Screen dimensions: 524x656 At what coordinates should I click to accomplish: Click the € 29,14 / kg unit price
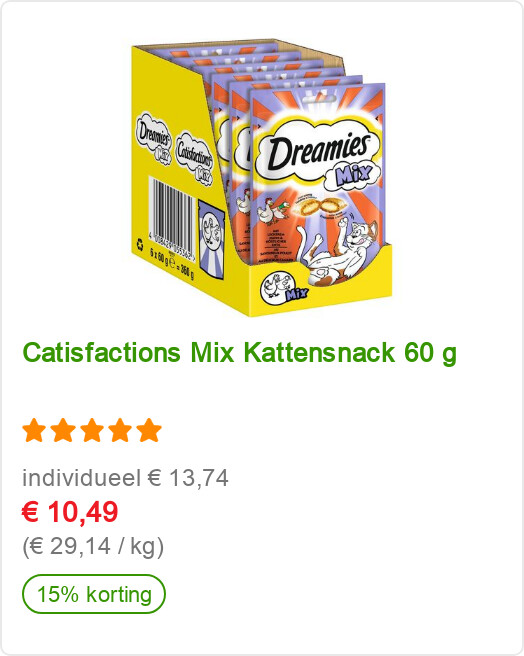93,546
